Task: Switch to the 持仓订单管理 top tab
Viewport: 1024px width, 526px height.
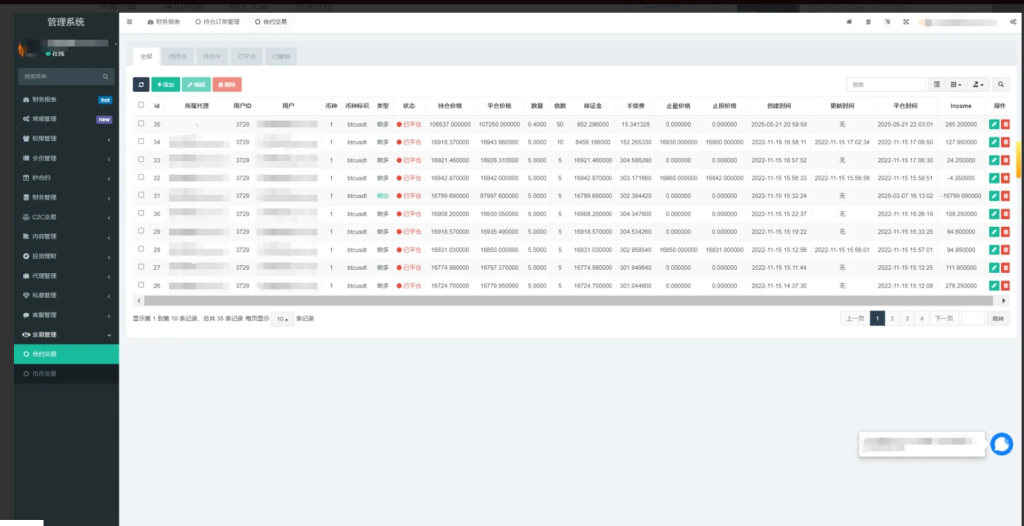Action: point(218,22)
